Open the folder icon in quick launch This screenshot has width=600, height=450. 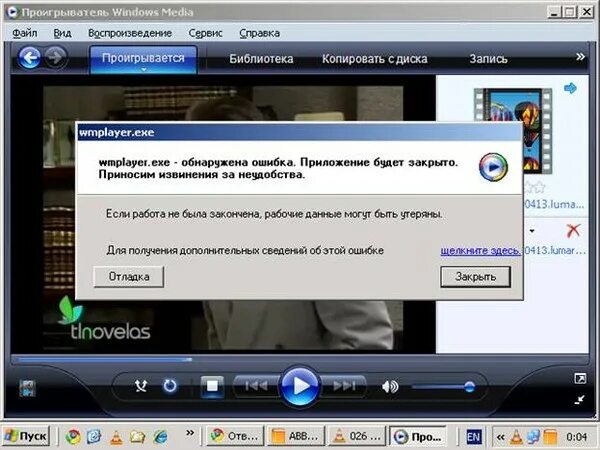point(138,437)
